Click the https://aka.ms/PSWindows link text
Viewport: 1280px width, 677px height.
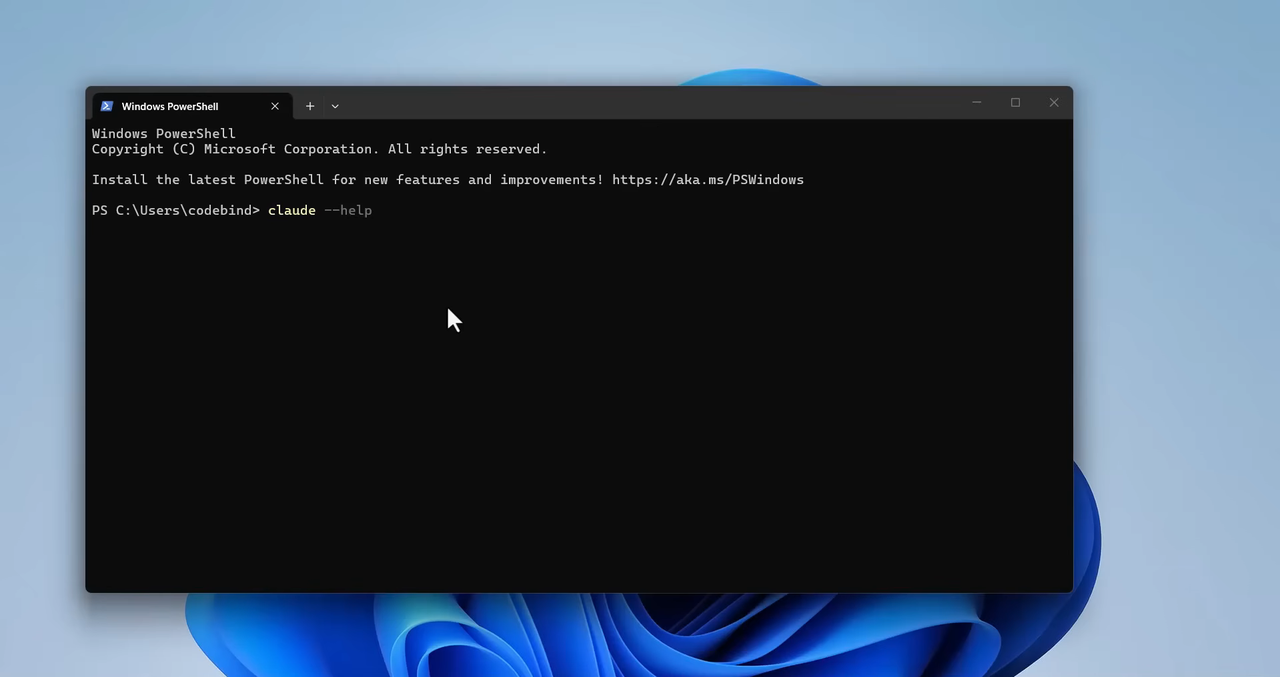[708, 180]
